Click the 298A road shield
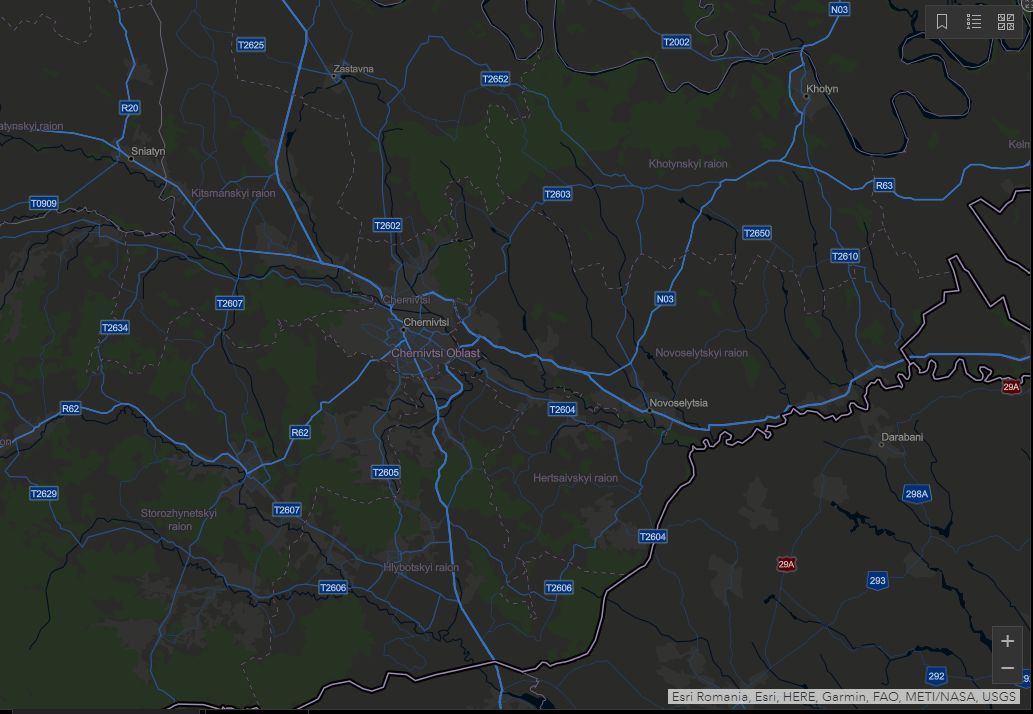 coord(916,494)
